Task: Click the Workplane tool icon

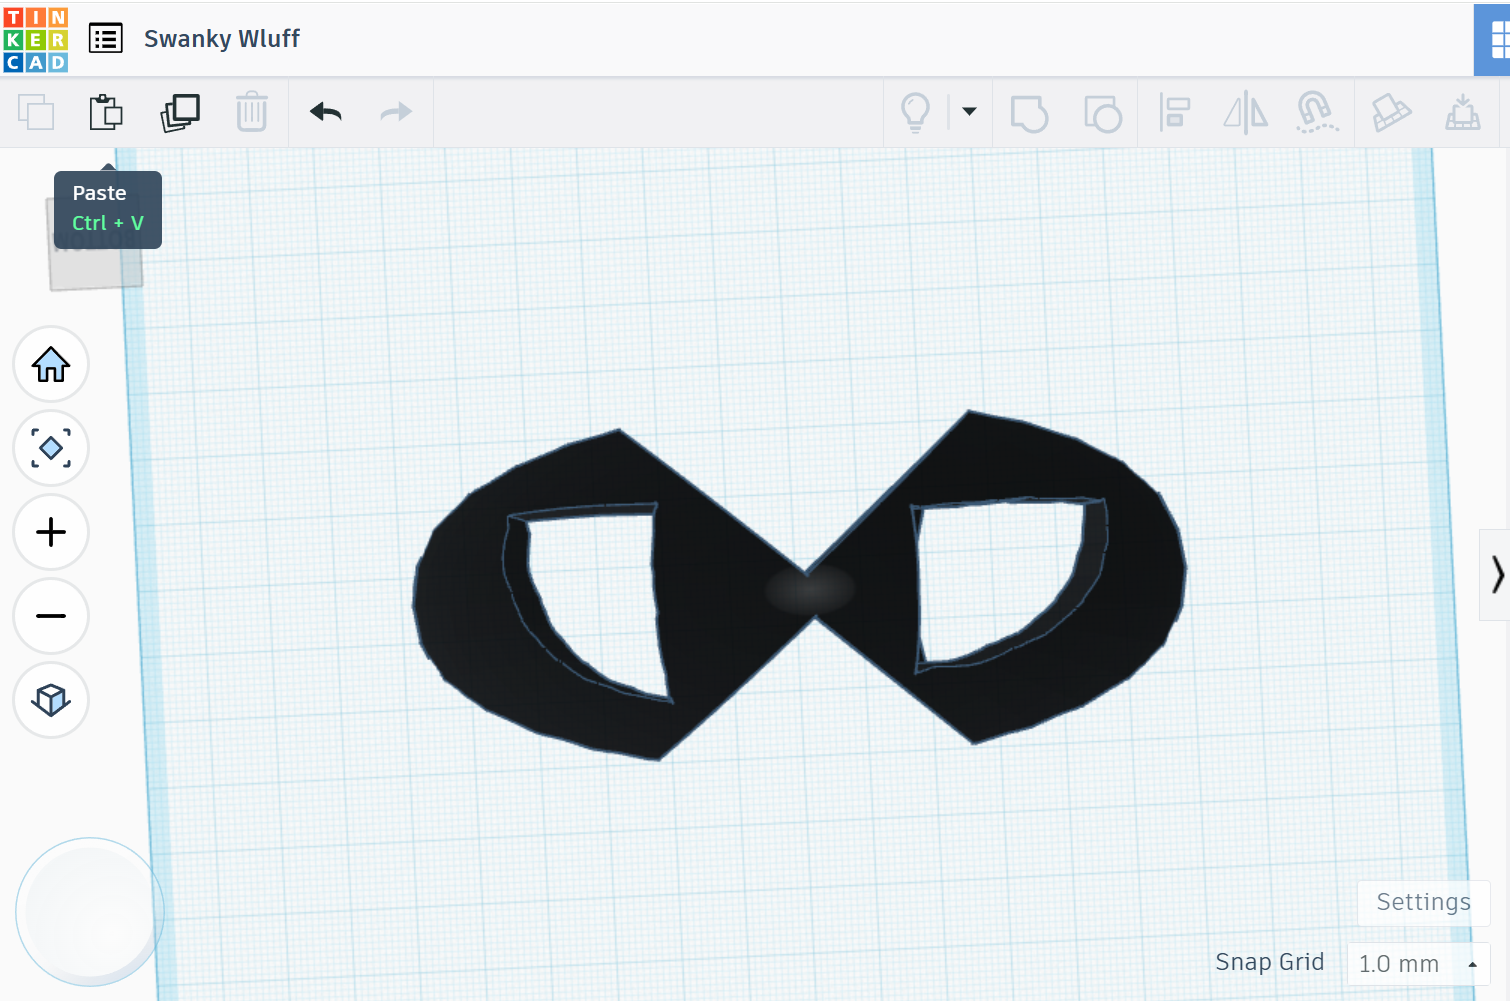Action: tap(1391, 112)
